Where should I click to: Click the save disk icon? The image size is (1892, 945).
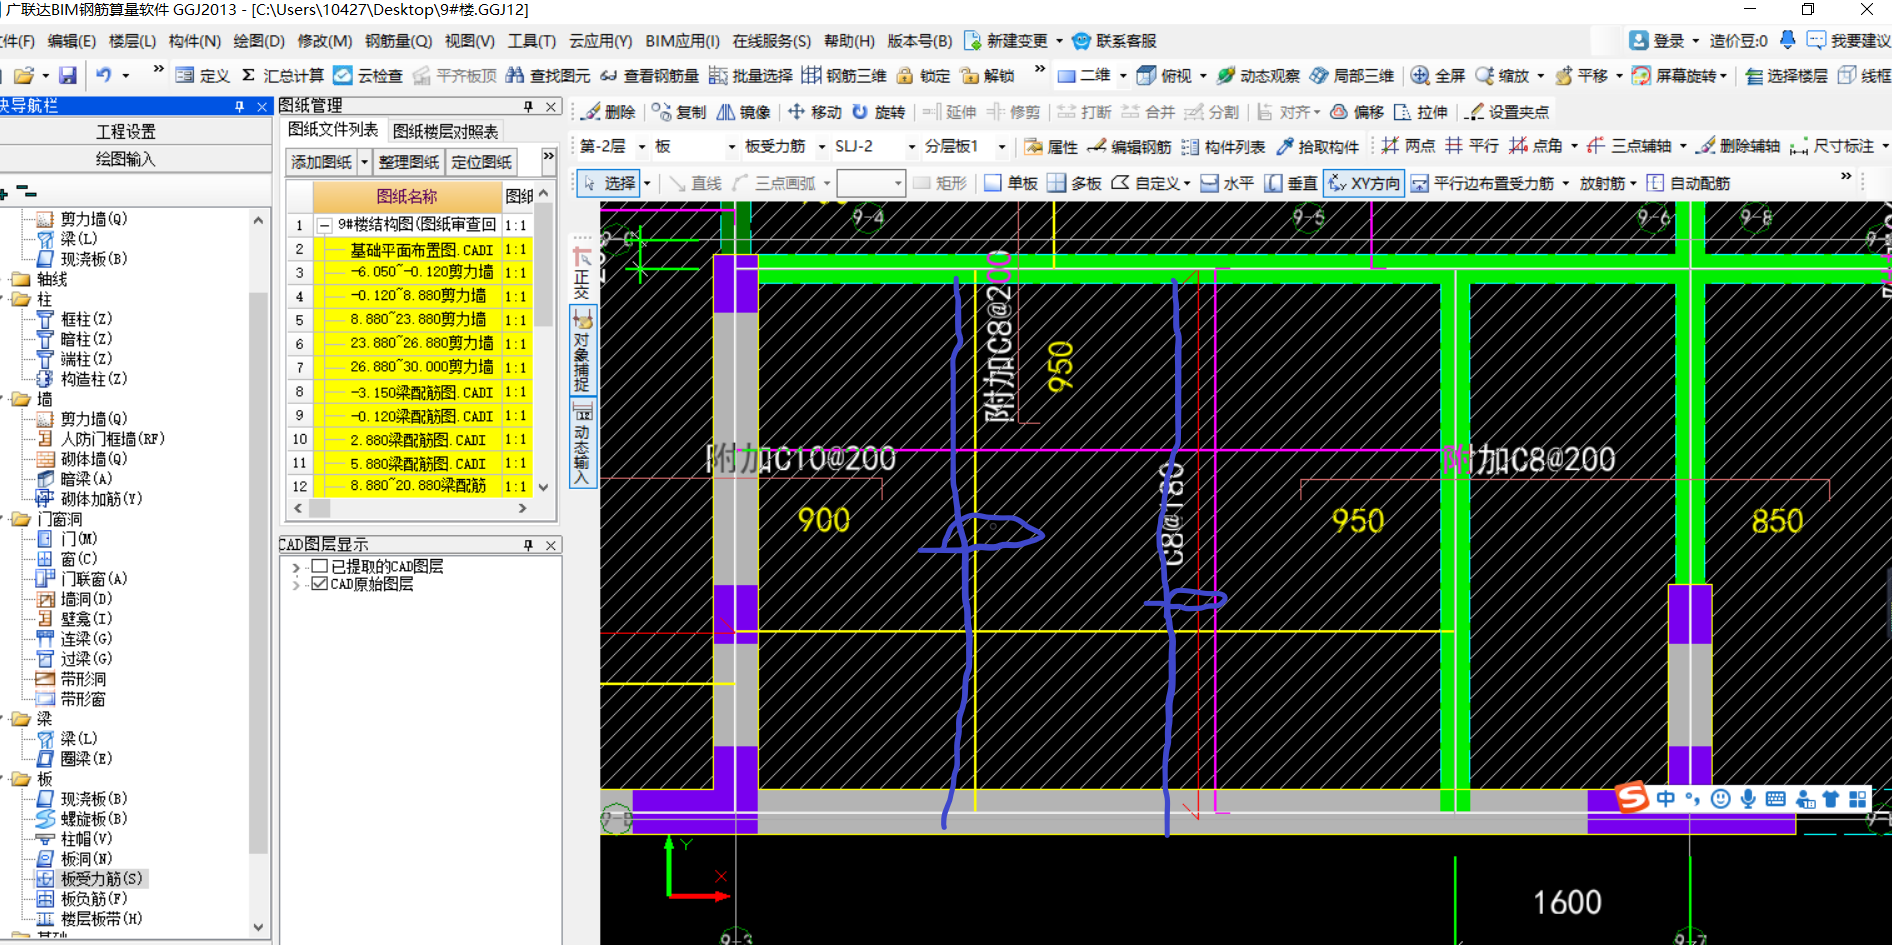[67, 75]
